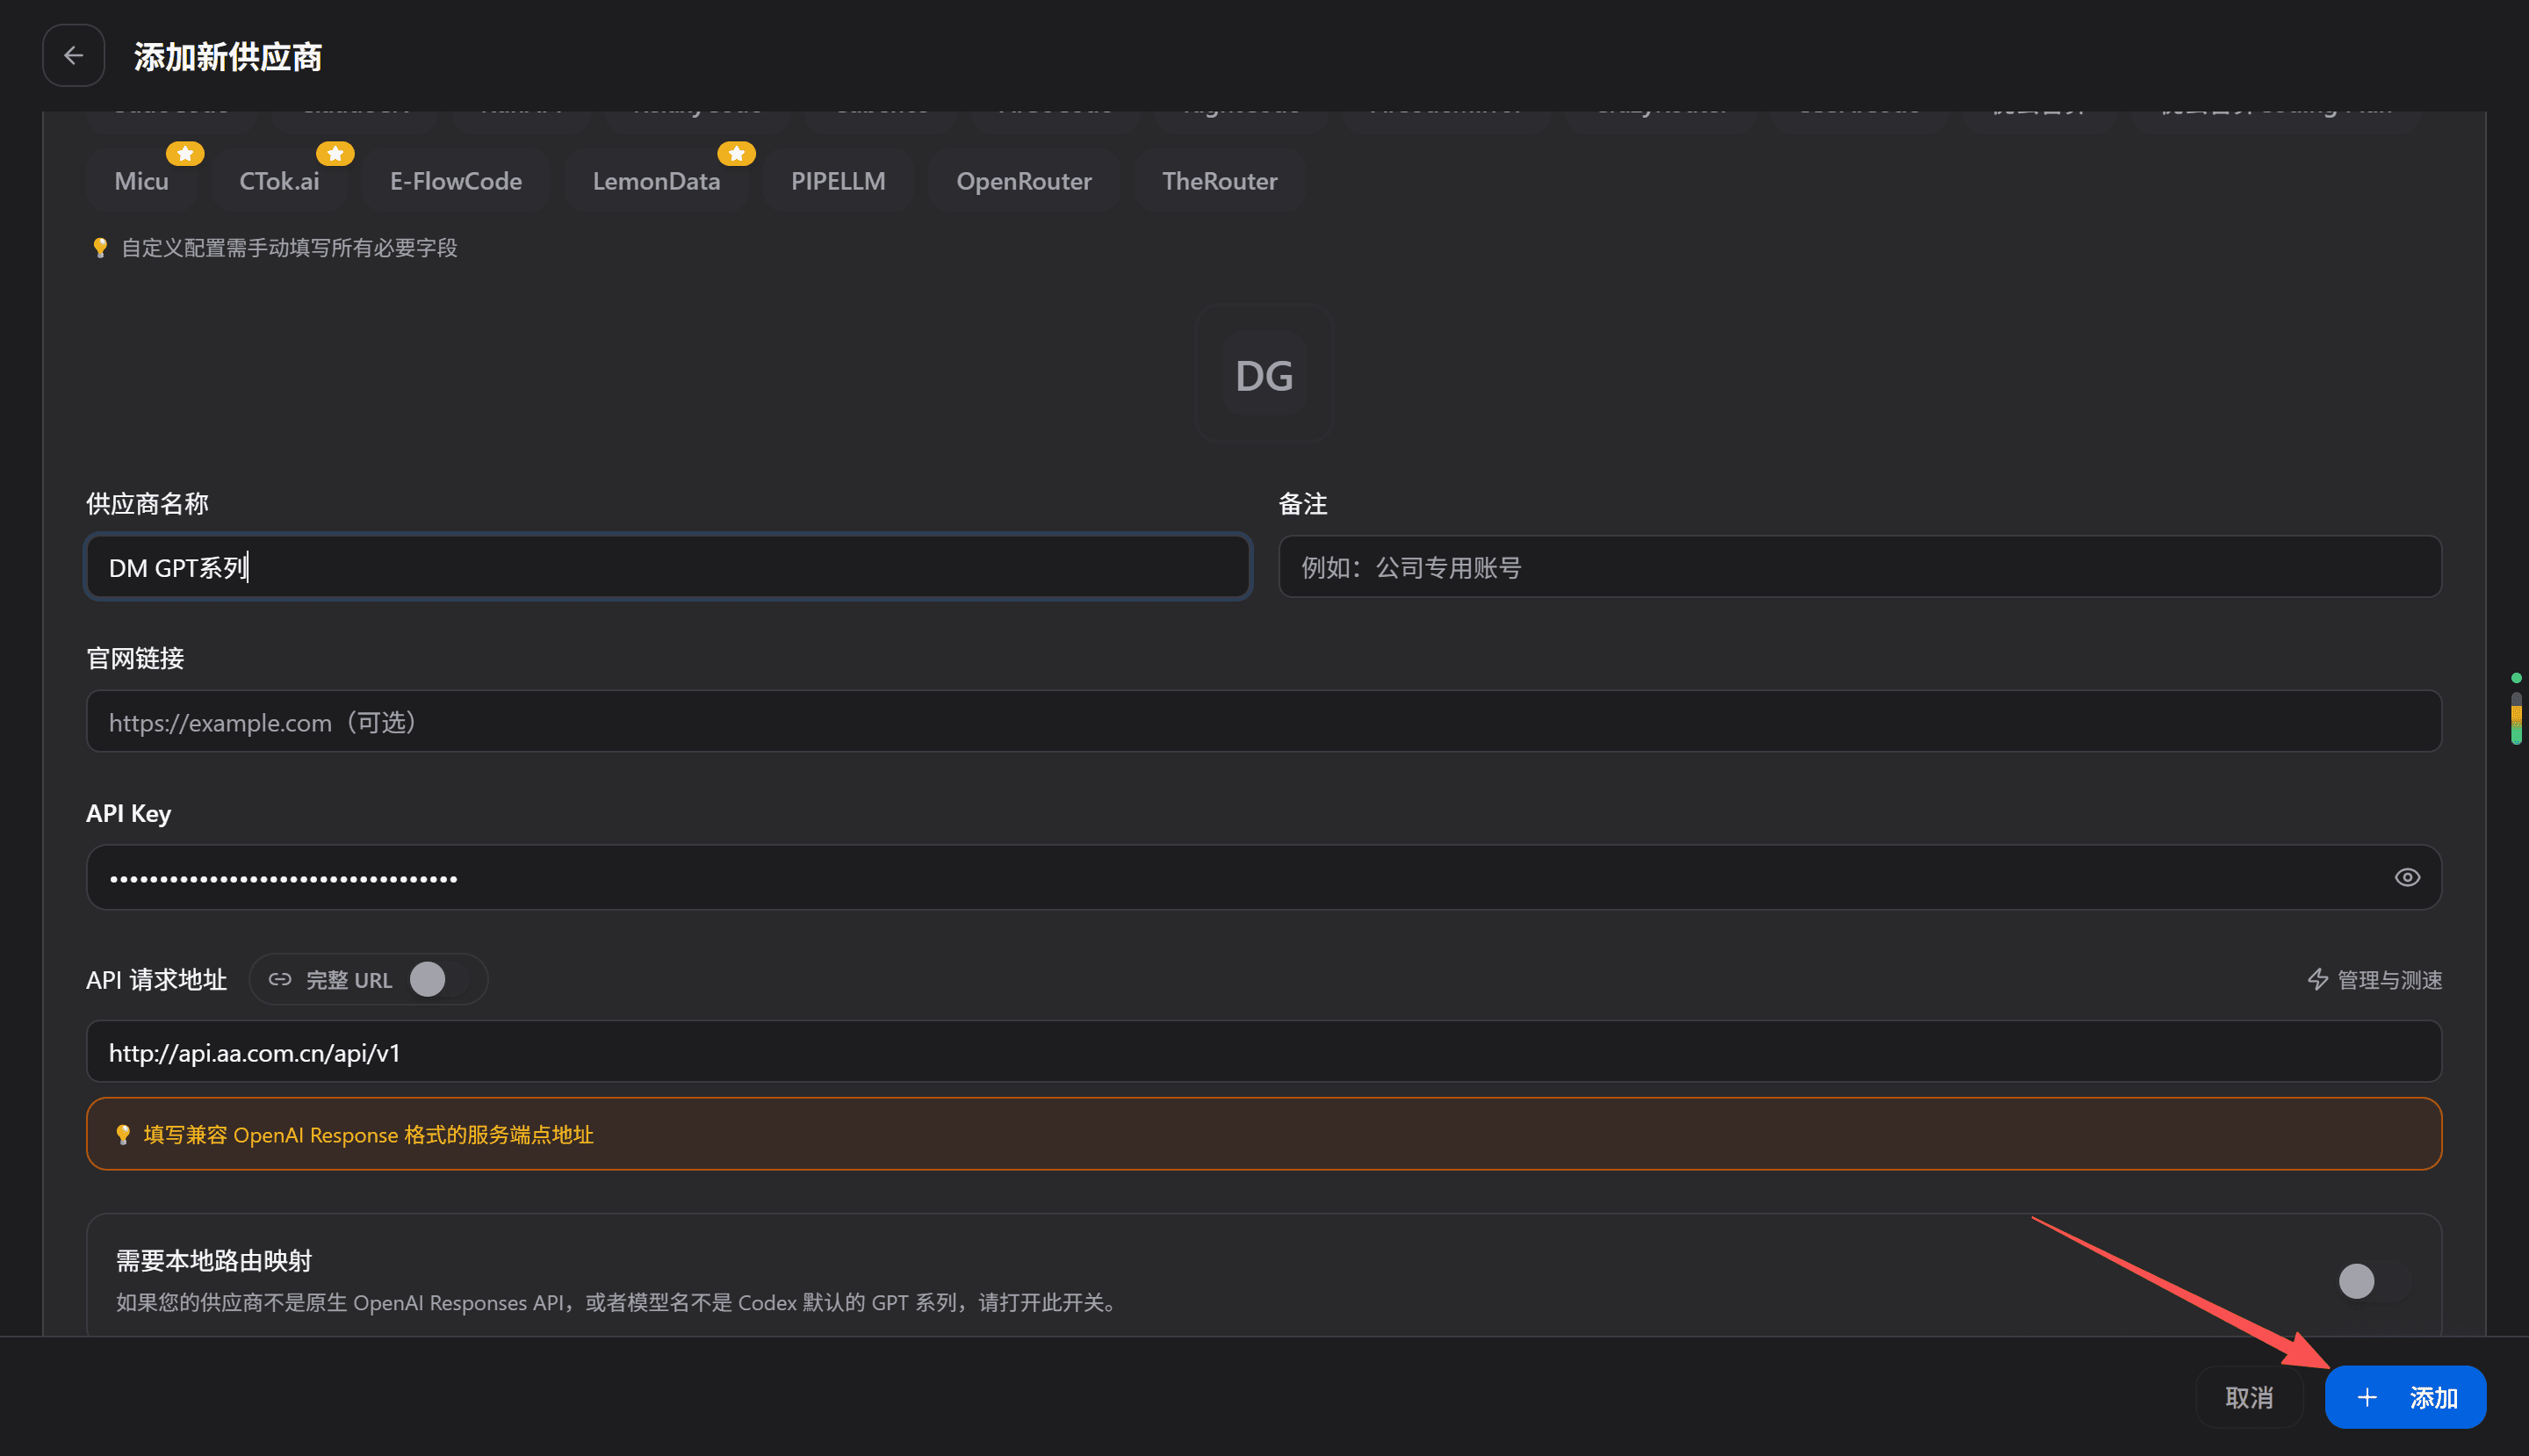Click the 取消 button
This screenshot has height=1456, width=2529.
click(2249, 1397)
